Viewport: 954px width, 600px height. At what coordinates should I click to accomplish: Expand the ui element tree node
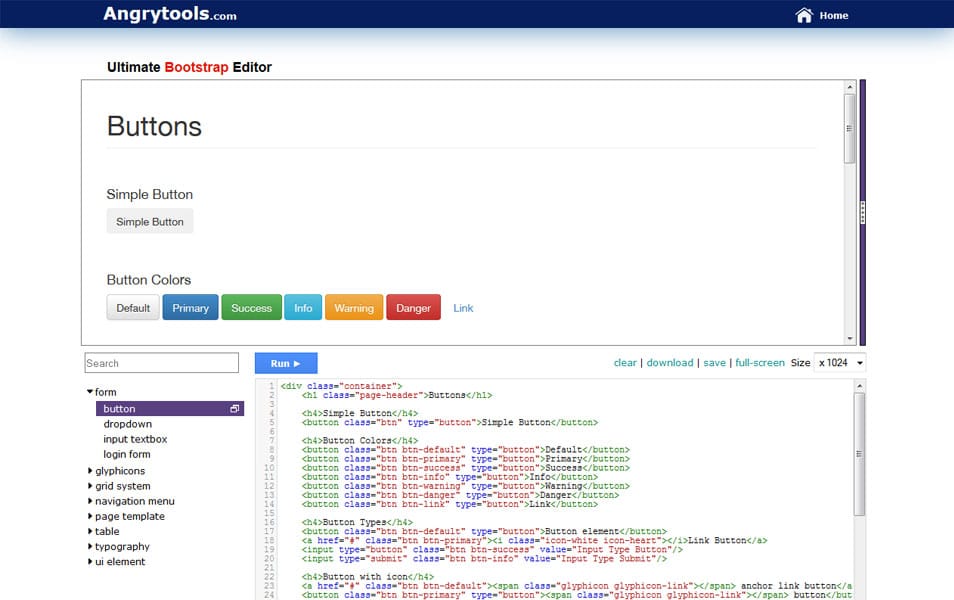click(x=90, y=562)
